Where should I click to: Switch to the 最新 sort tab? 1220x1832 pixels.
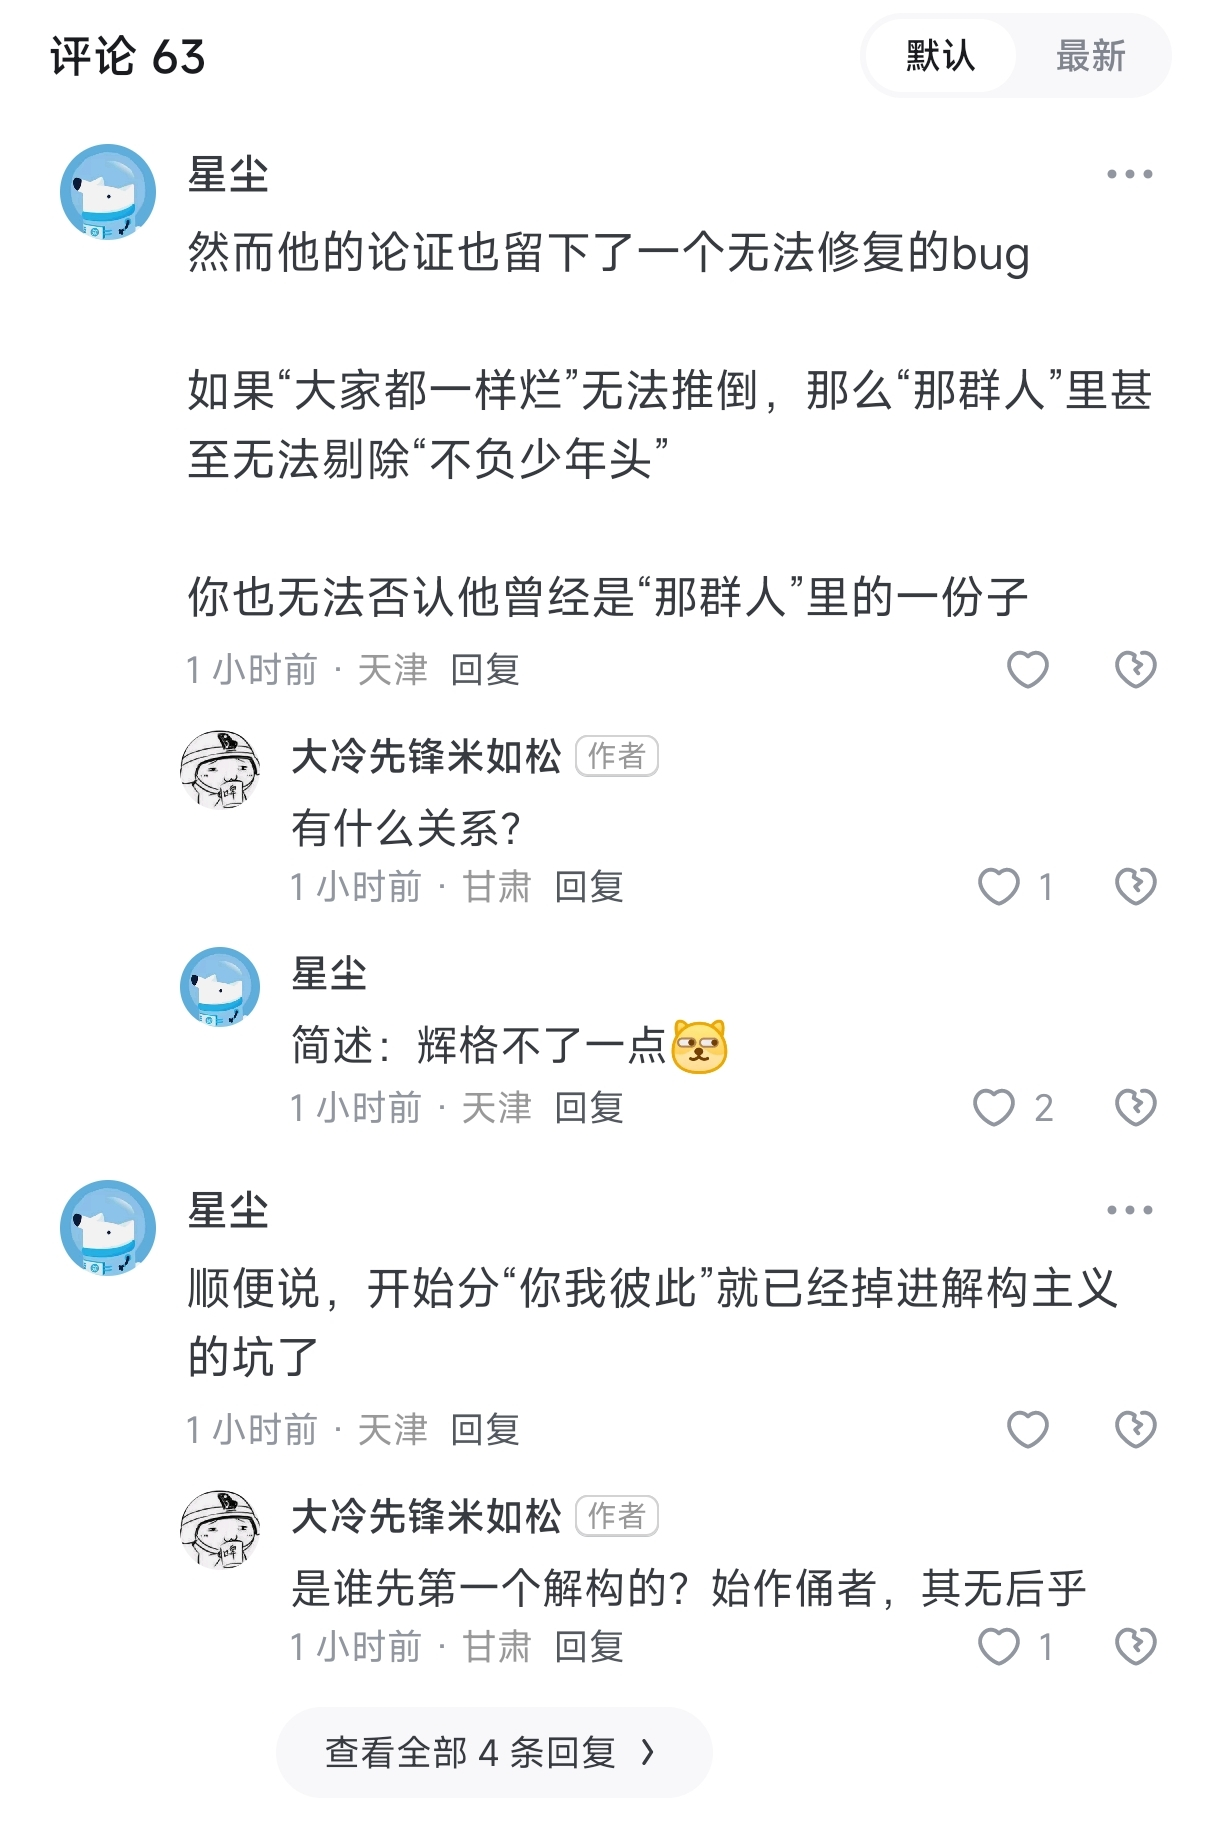(1091, 56)
